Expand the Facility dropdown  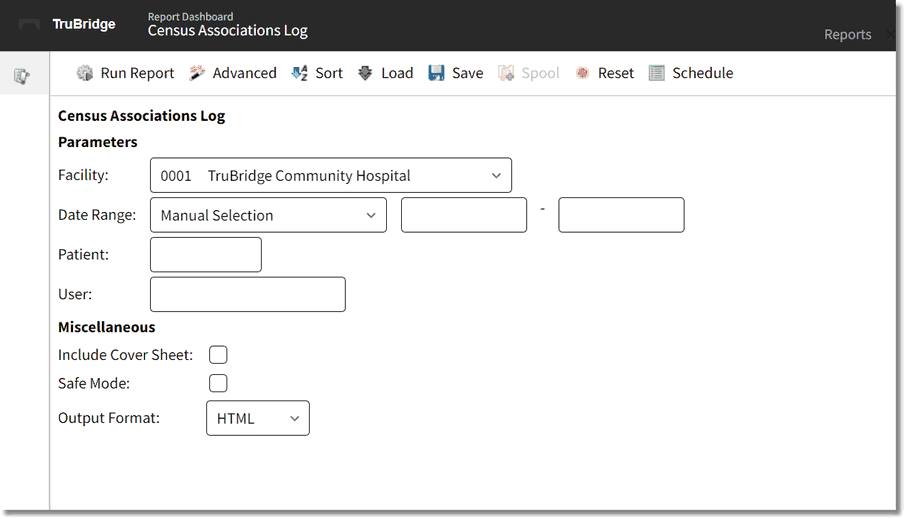[331, 176]
